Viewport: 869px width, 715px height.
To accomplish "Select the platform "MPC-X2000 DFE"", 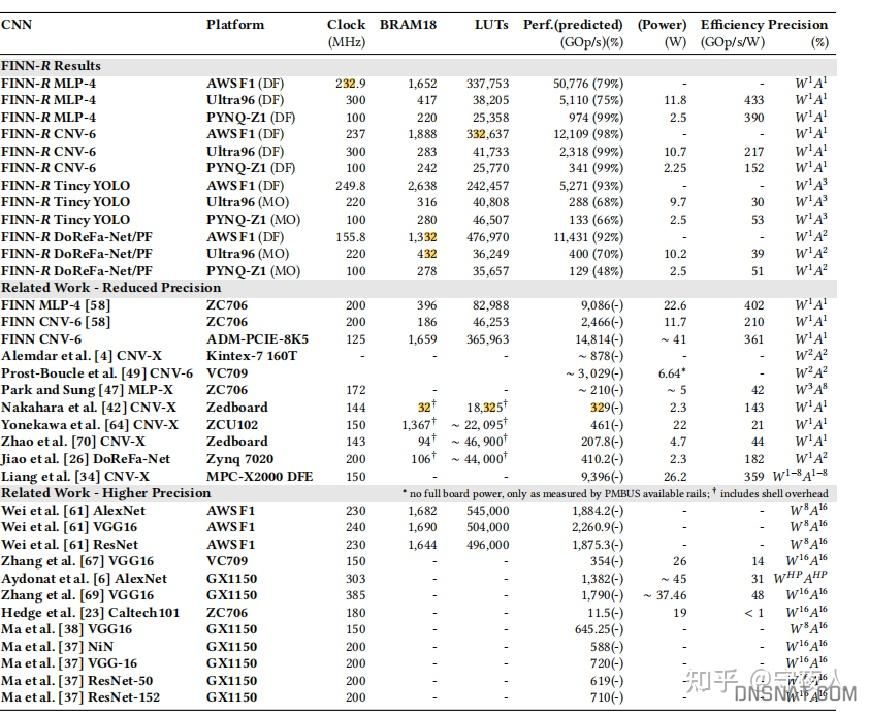I will [x=259, y=477].
